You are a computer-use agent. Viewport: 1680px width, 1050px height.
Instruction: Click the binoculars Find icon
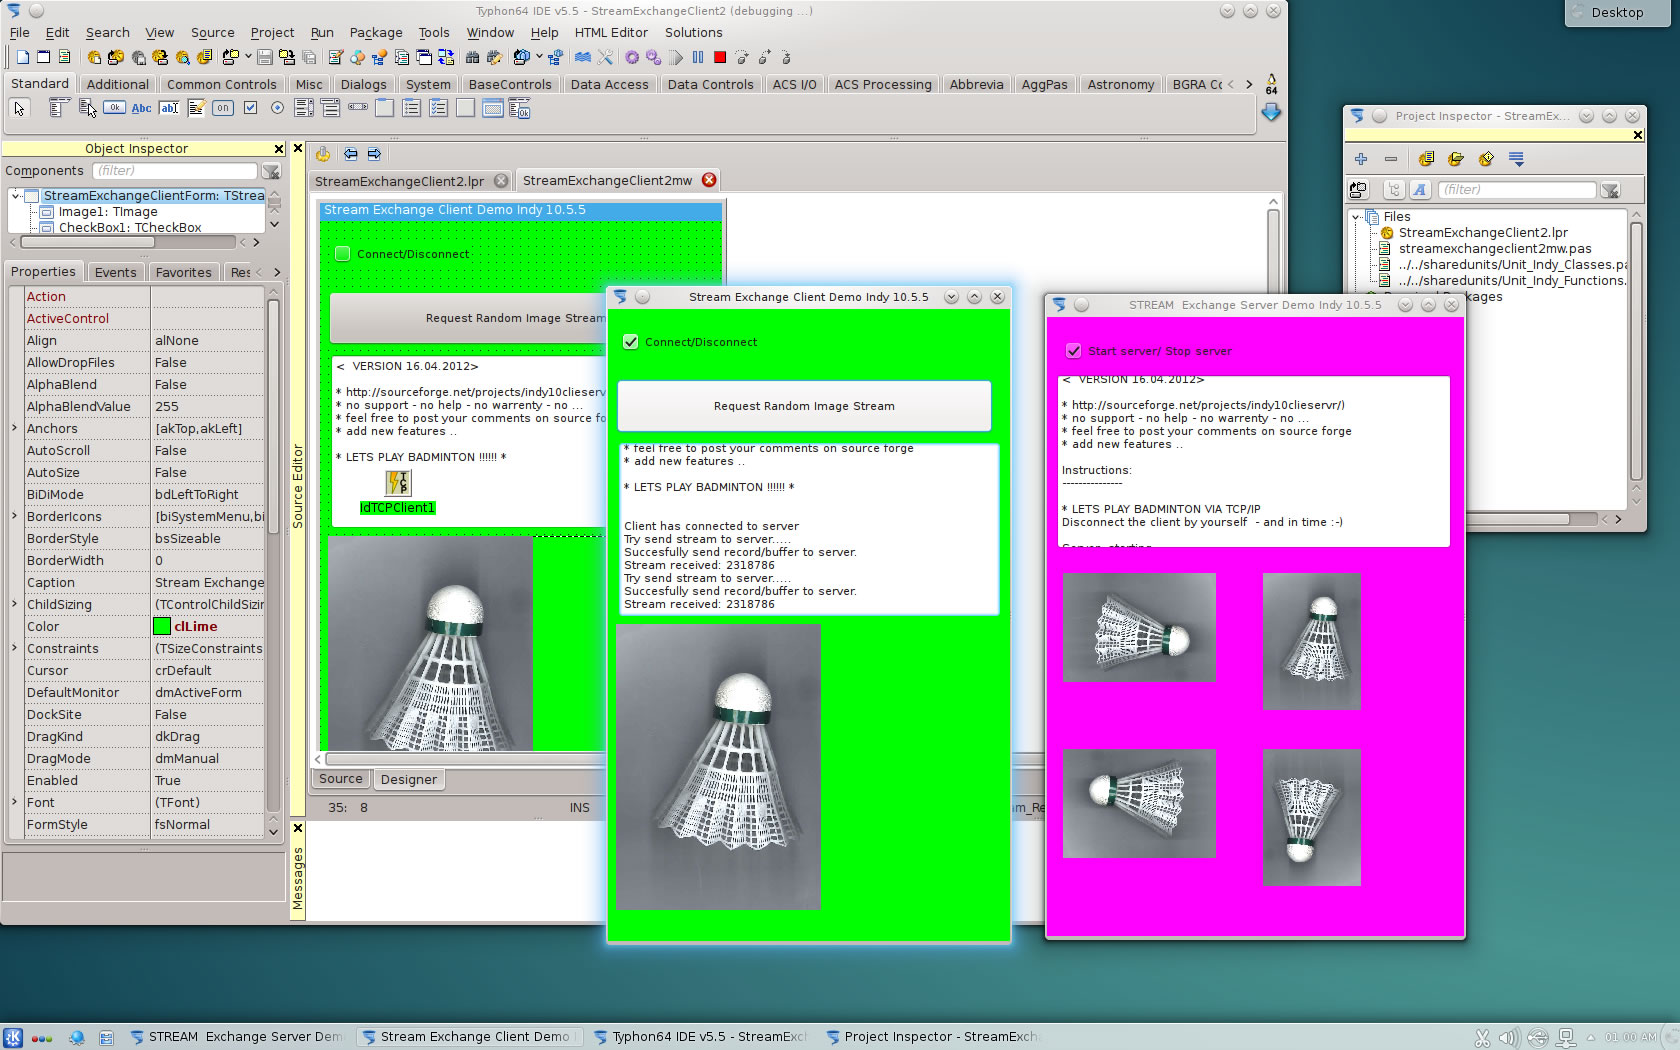pos(473,58)
